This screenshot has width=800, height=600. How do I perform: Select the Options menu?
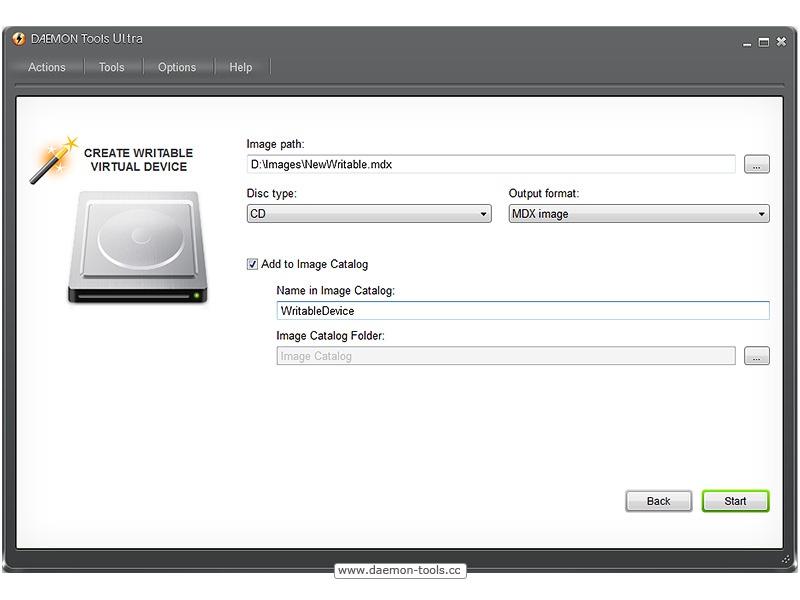click(x=177, y=67)
